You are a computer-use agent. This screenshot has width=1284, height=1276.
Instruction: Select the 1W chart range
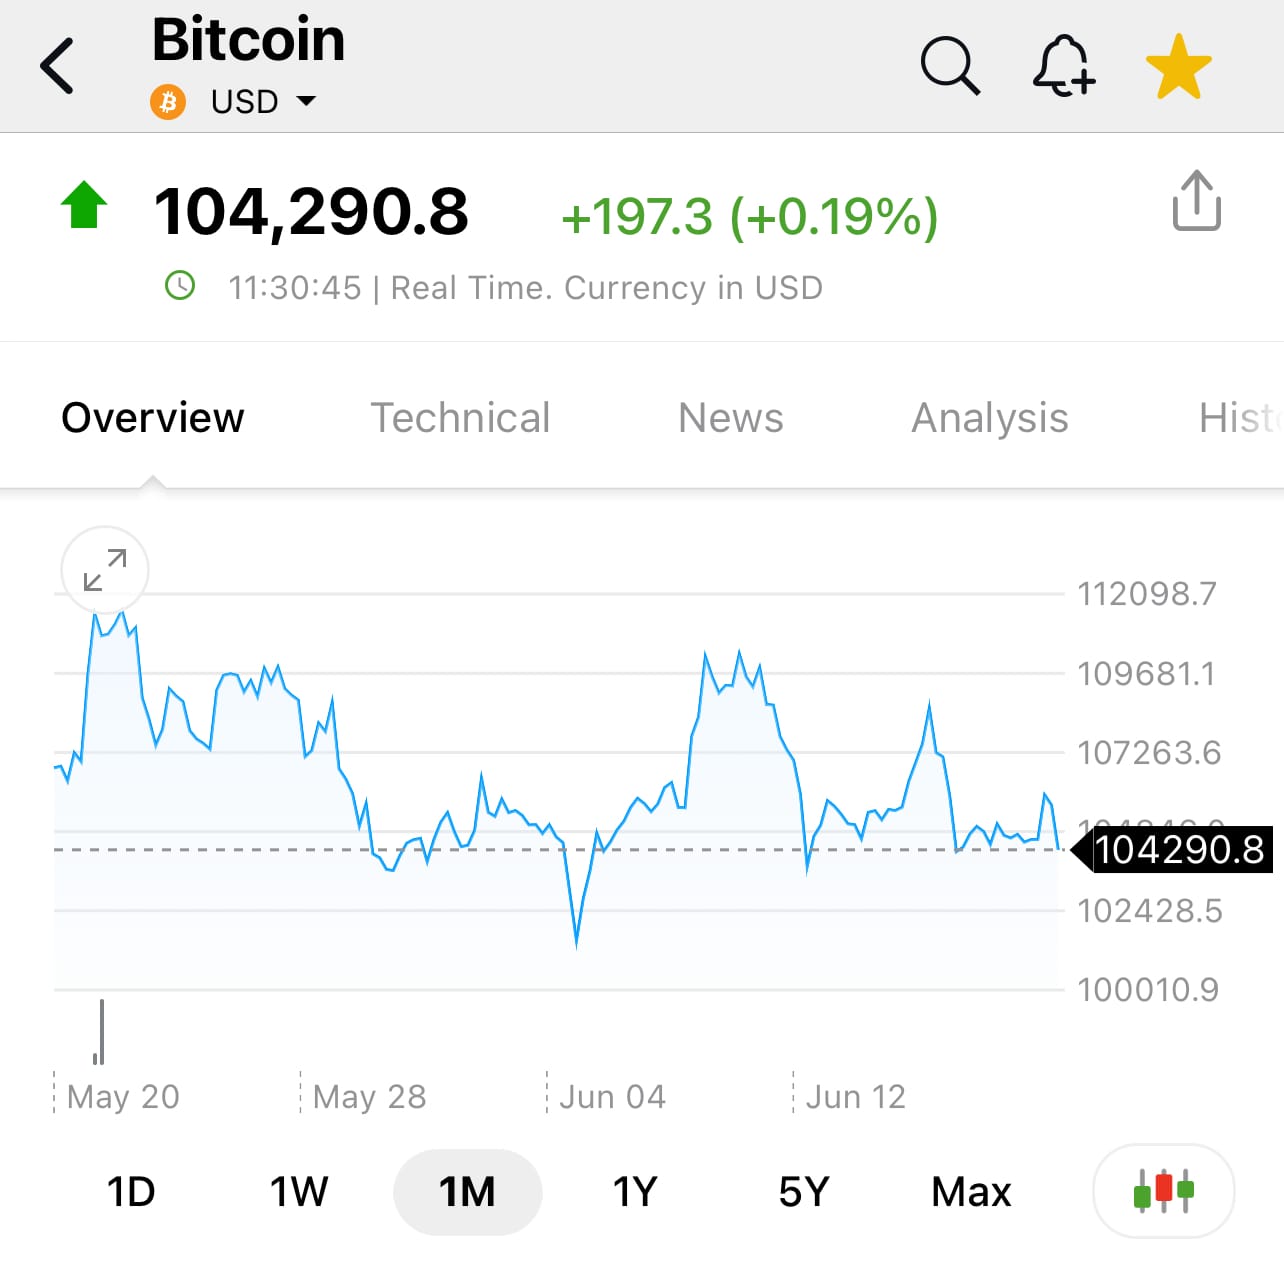[299, 1192]
